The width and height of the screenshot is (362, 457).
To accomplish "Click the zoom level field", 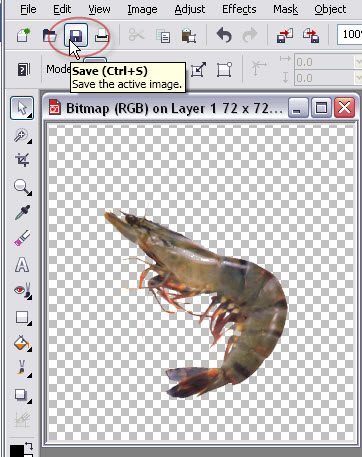I will click(x=349, y=34).
